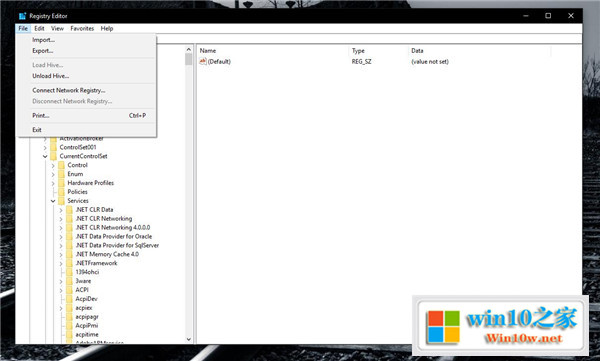600x361 pixels.
Task: Click the .NET CLR Networking 4.0.0.0 folder icon
Action: pyautogui.click(x=69, y=227)
